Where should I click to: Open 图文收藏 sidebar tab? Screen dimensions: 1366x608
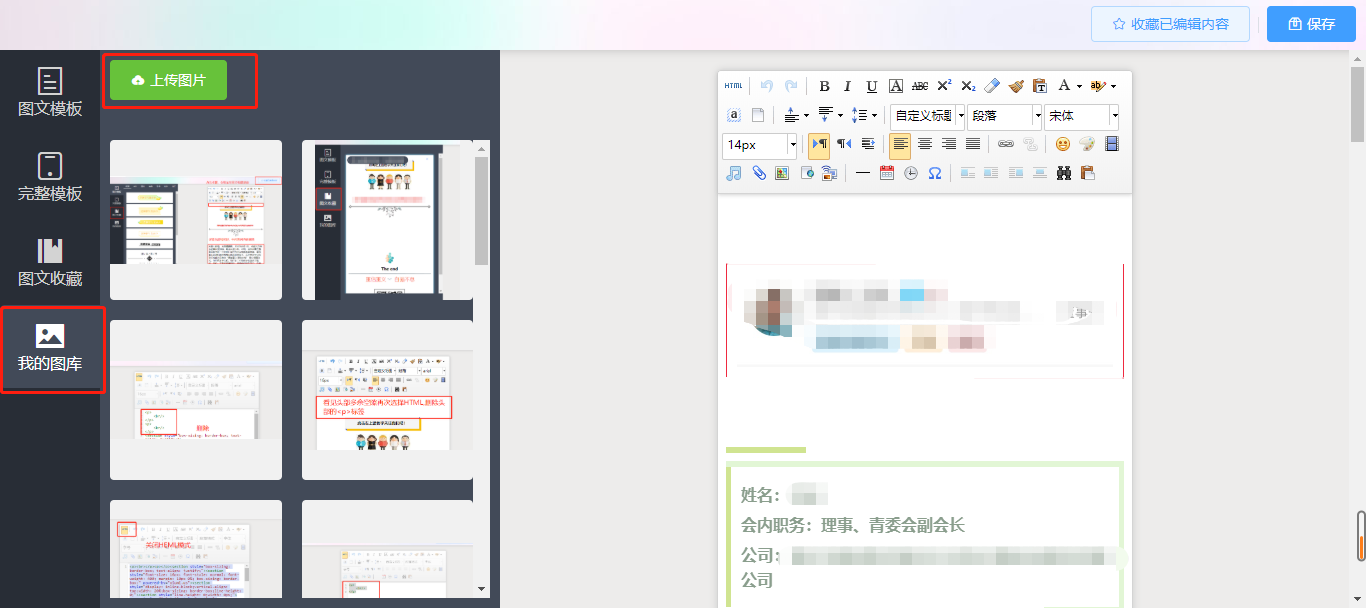pyautogui.click(x=50, y=263)
